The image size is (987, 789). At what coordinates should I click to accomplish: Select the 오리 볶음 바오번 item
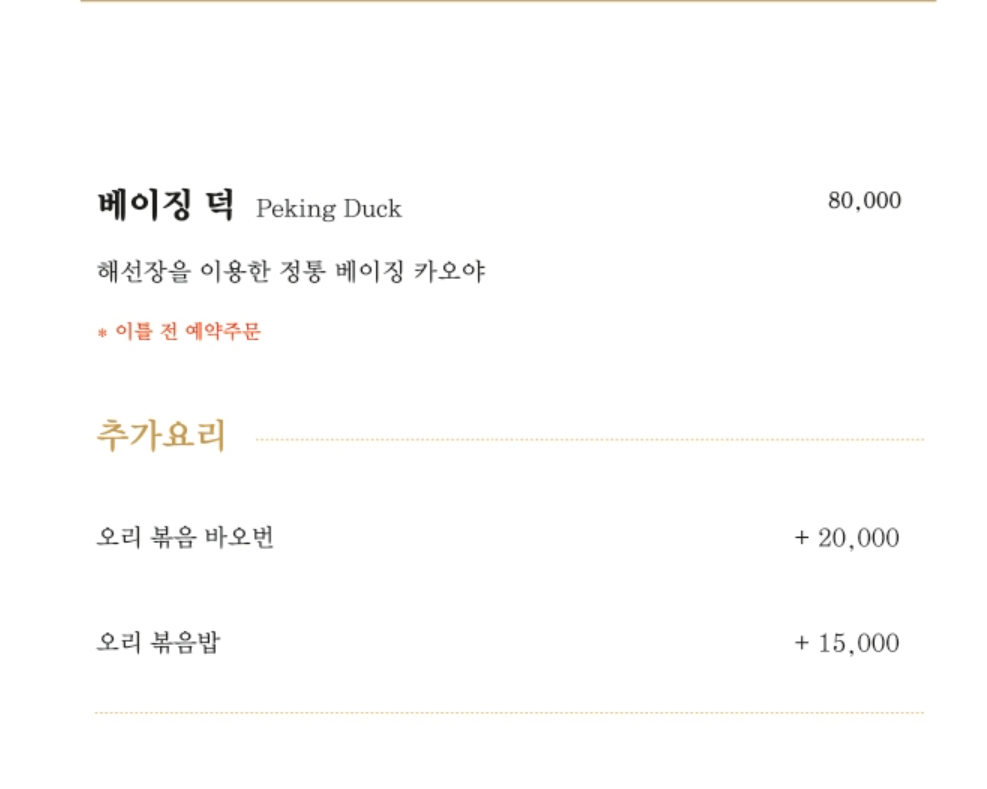(185, 538)
